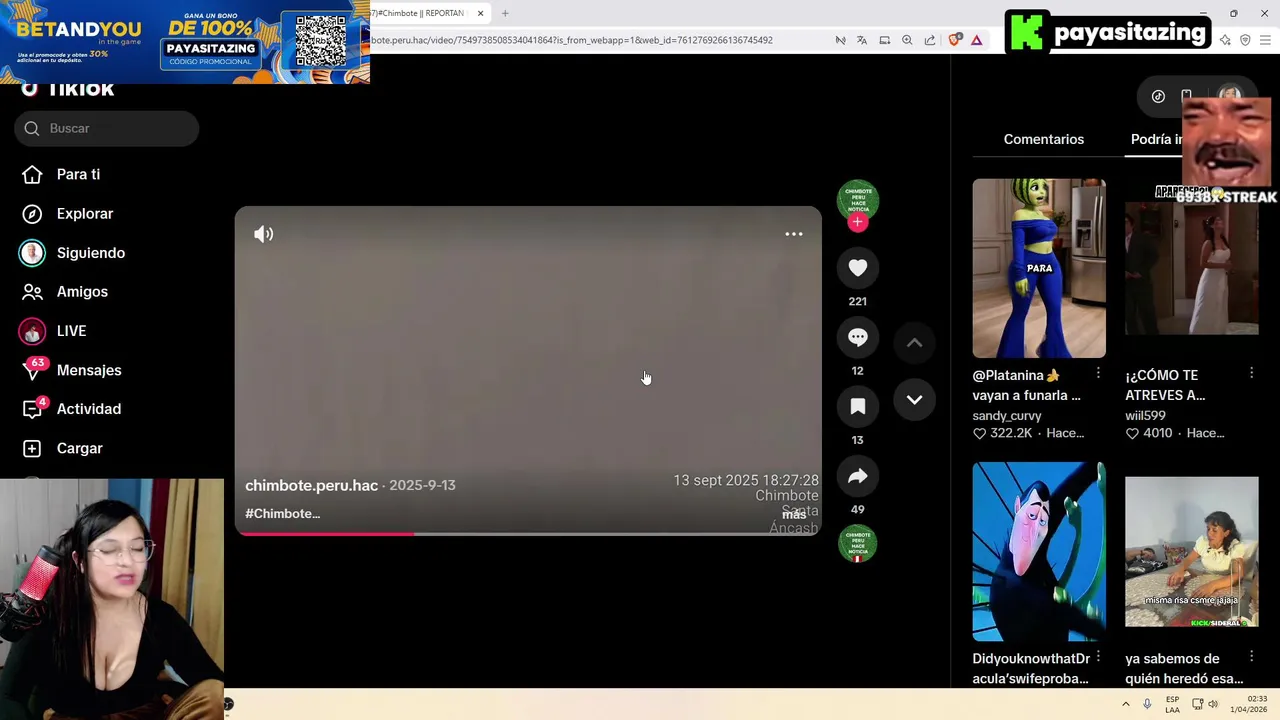Open the phone app icon in top pill

[1186, 97]
